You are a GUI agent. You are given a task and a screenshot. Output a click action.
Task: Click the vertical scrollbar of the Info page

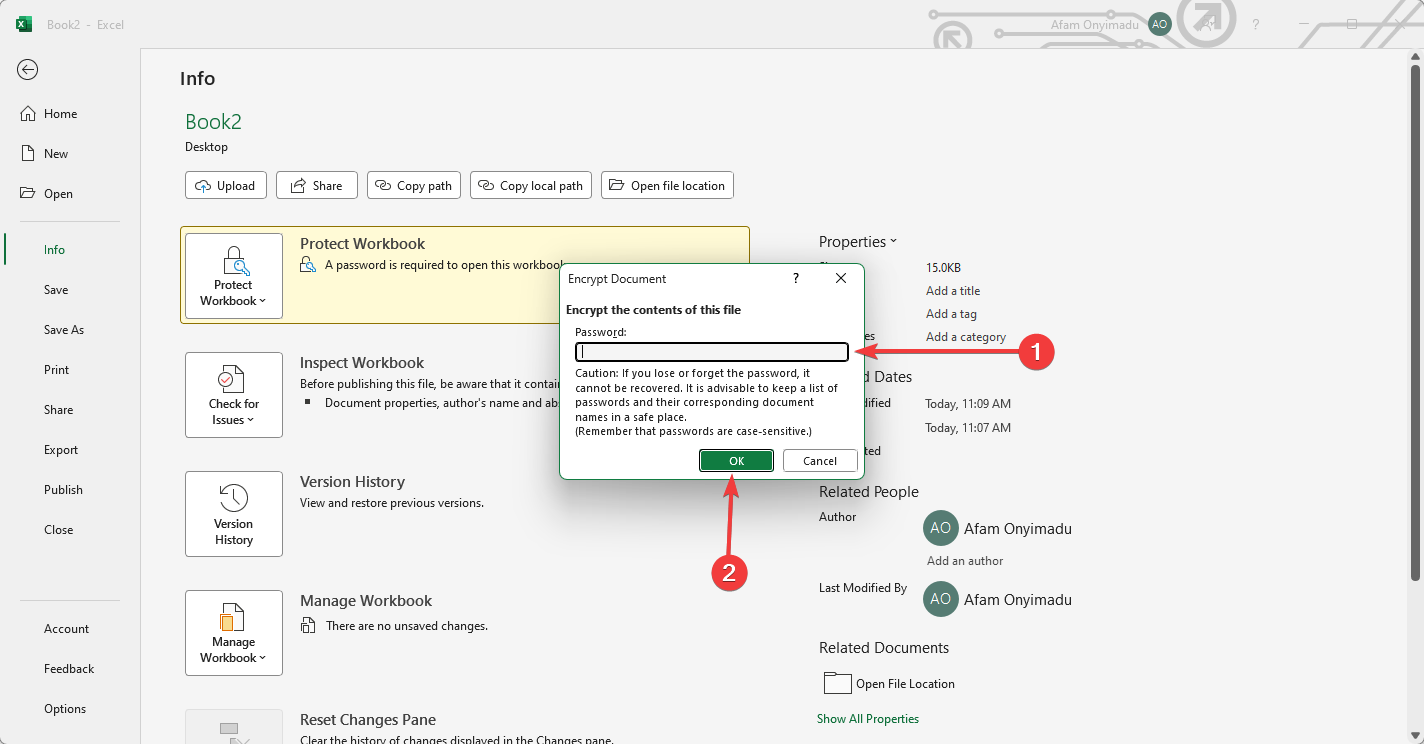point(1415,322)
